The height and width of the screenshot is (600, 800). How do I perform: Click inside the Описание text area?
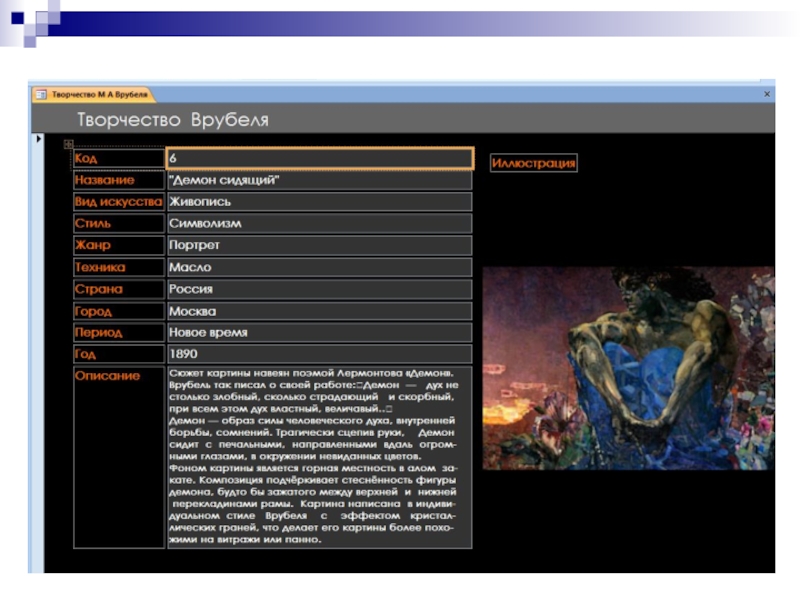coord(319,457)
